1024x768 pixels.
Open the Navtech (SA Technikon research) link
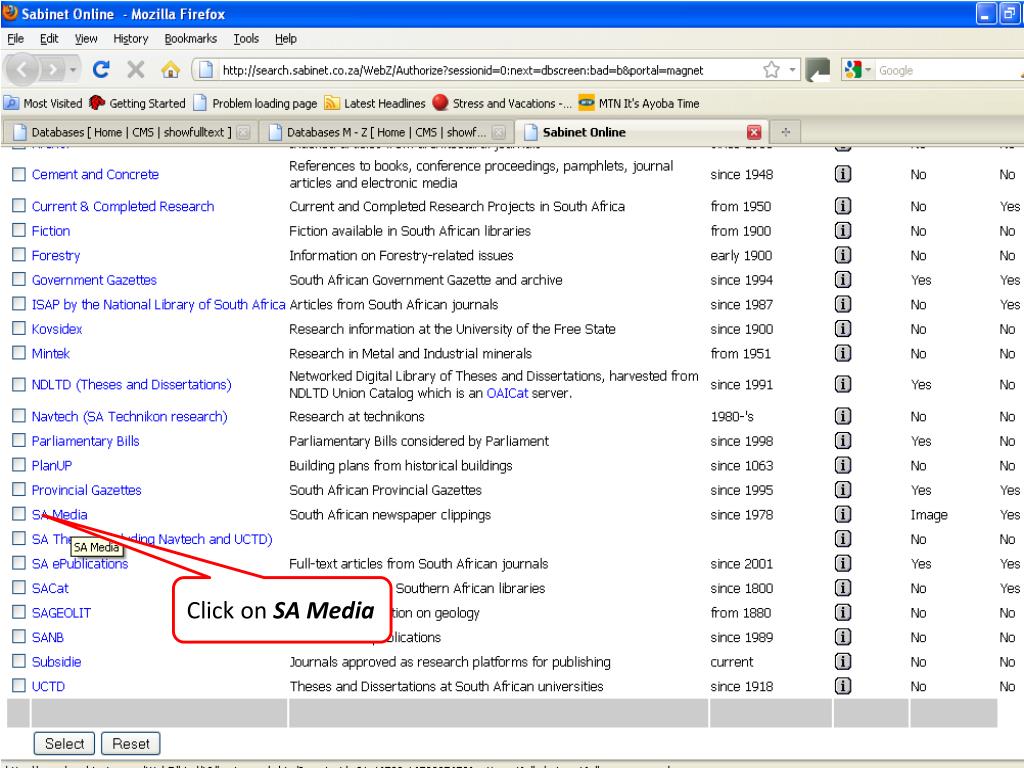129,416
